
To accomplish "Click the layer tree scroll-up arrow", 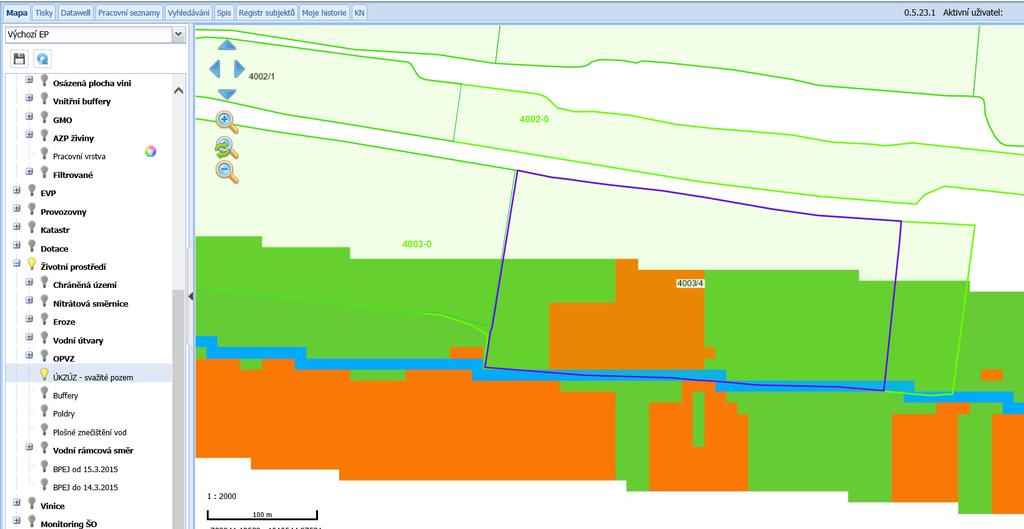I will tap(179, 91).
